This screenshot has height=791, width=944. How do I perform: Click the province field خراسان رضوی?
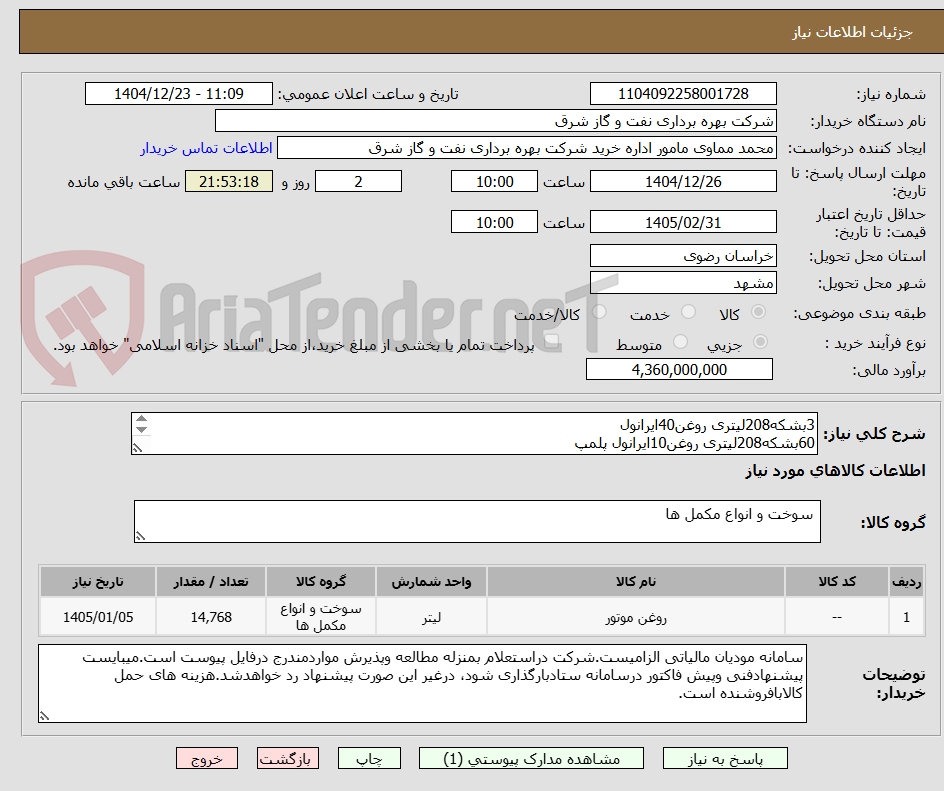point(683,256)
